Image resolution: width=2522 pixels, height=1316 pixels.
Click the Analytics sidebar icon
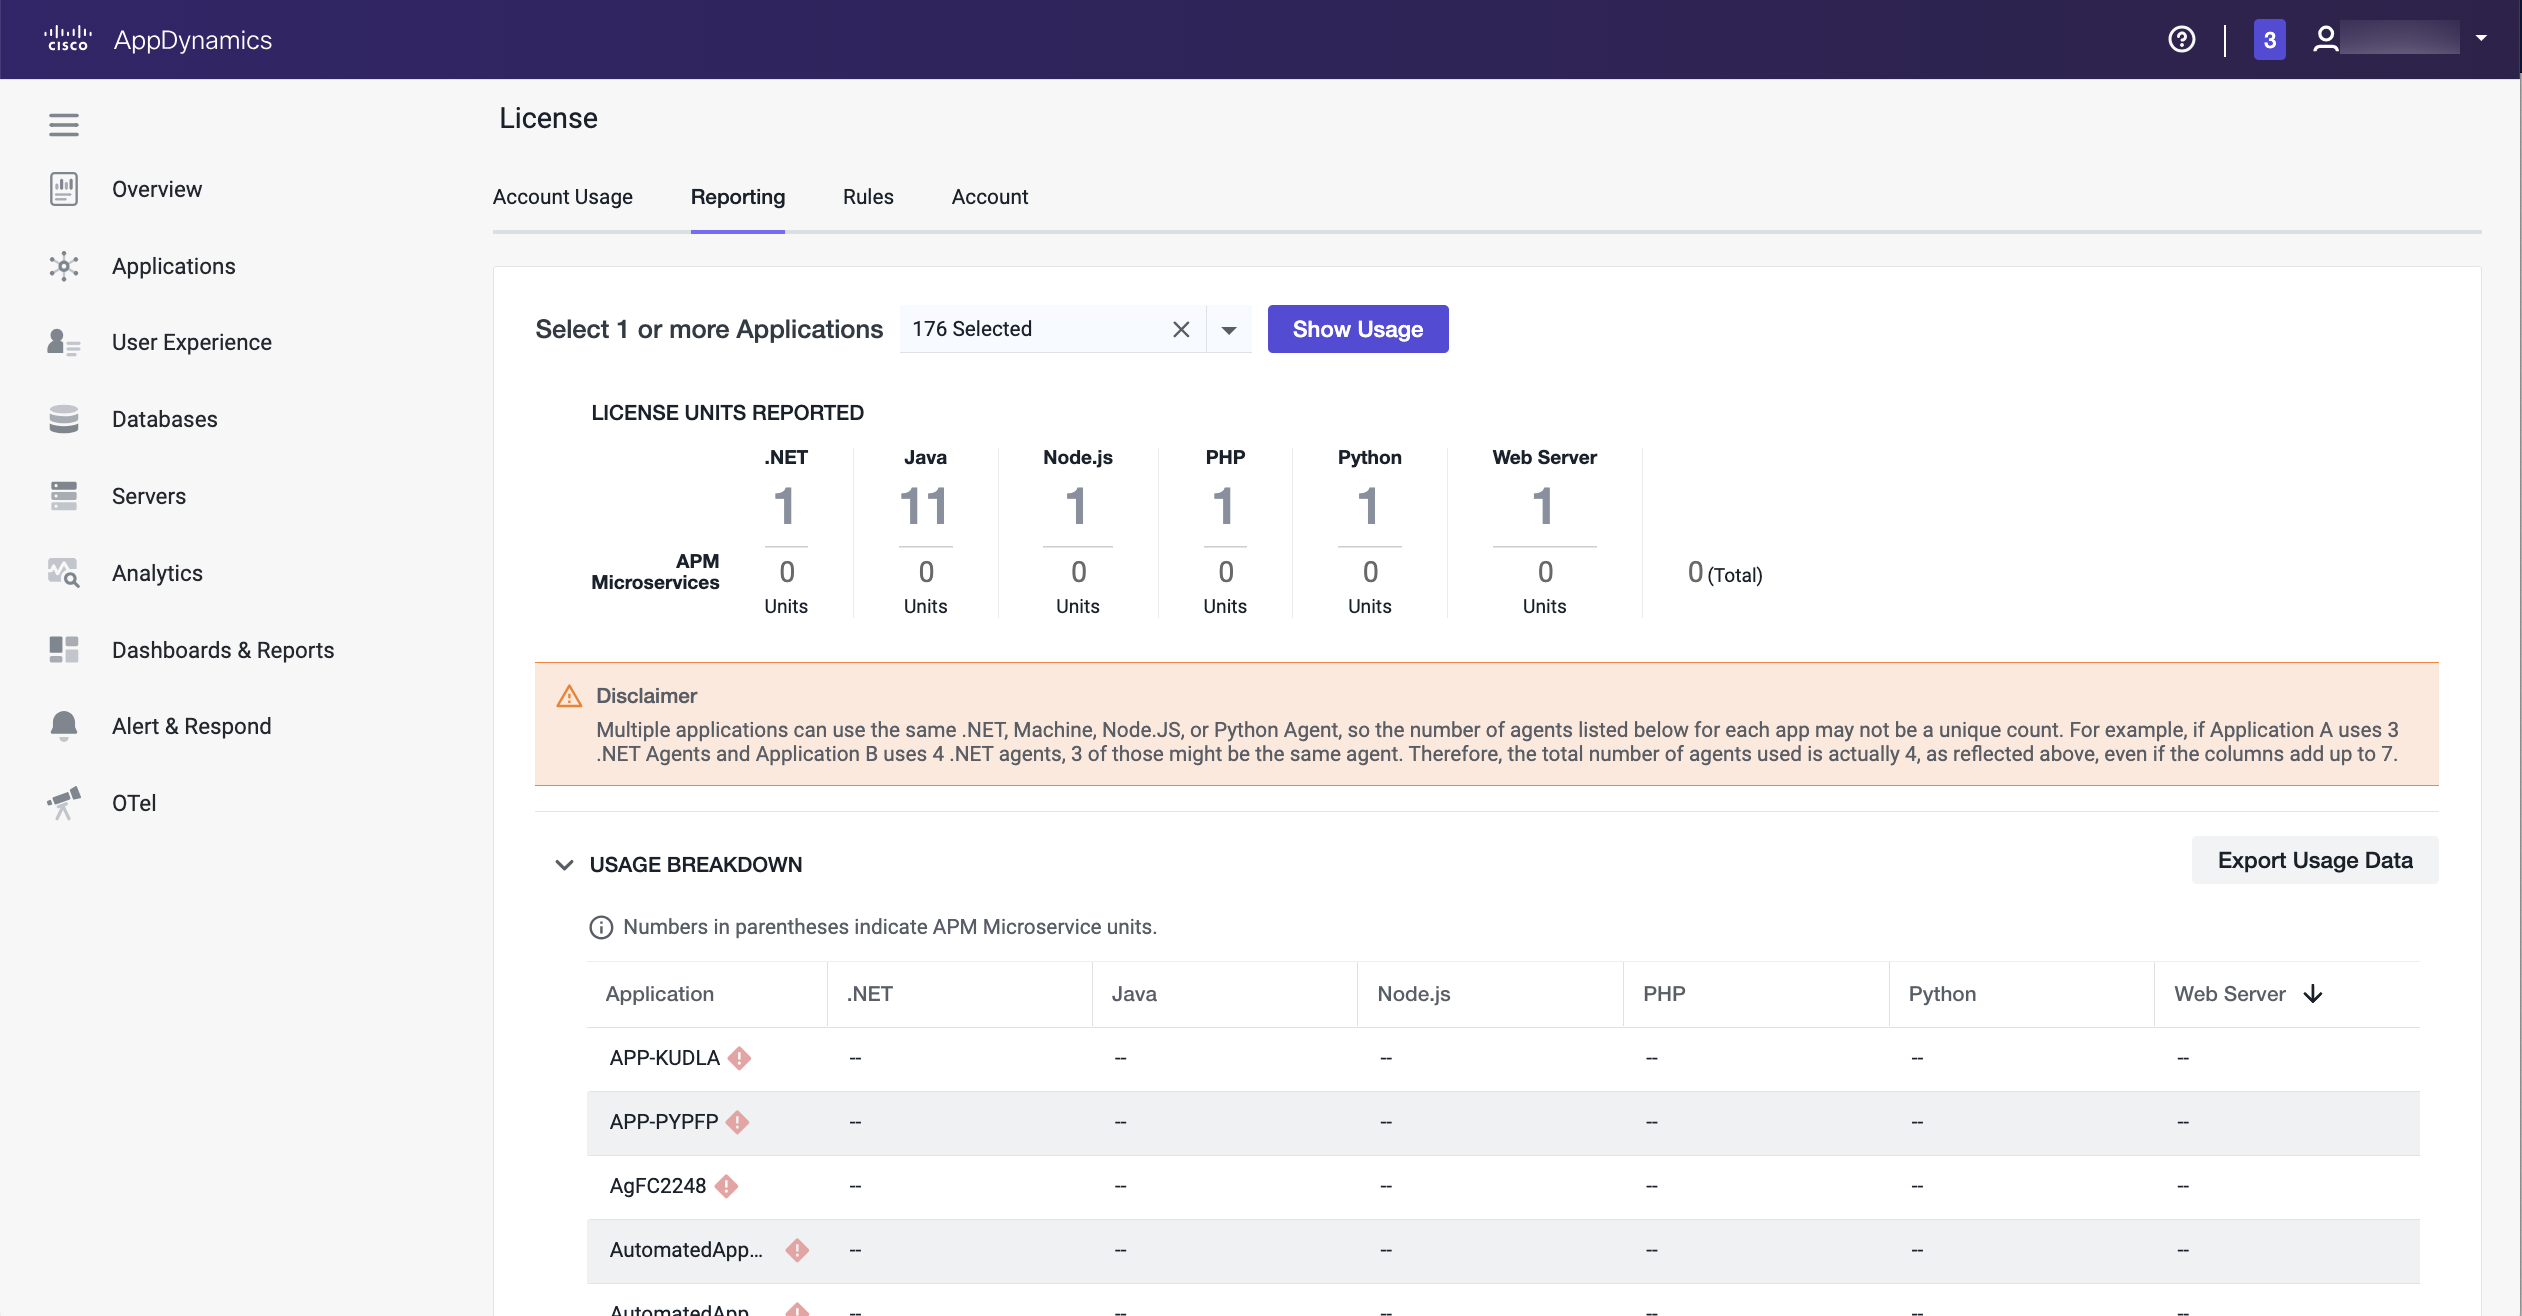(x=63, y=573)
